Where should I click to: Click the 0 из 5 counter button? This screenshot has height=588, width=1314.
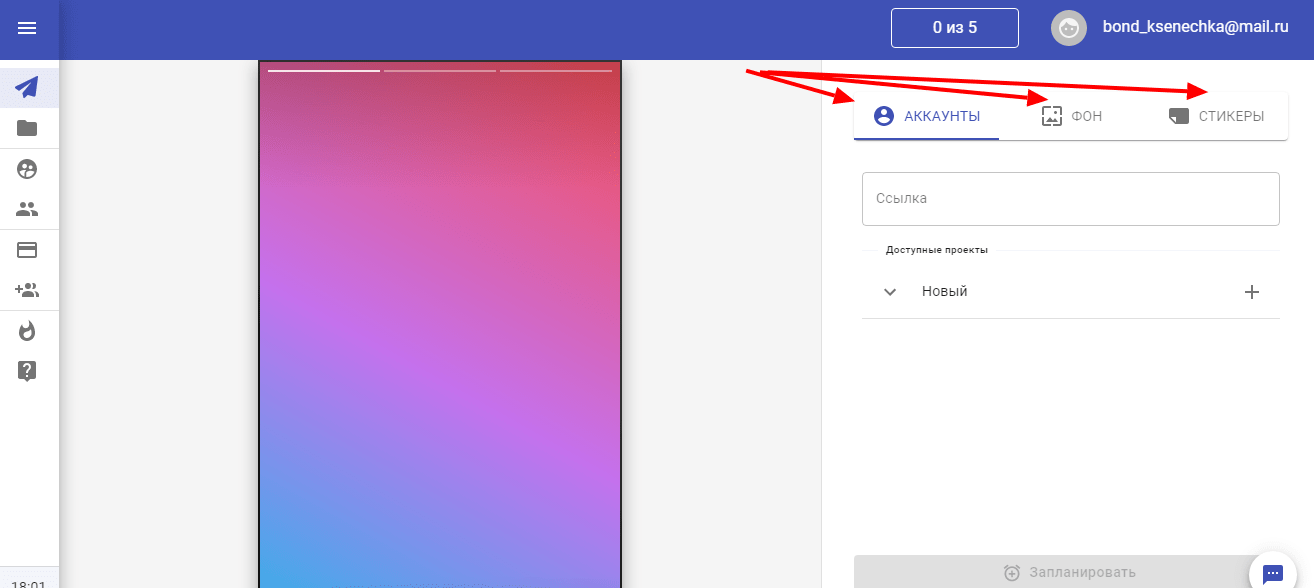[x=955, y=28]
